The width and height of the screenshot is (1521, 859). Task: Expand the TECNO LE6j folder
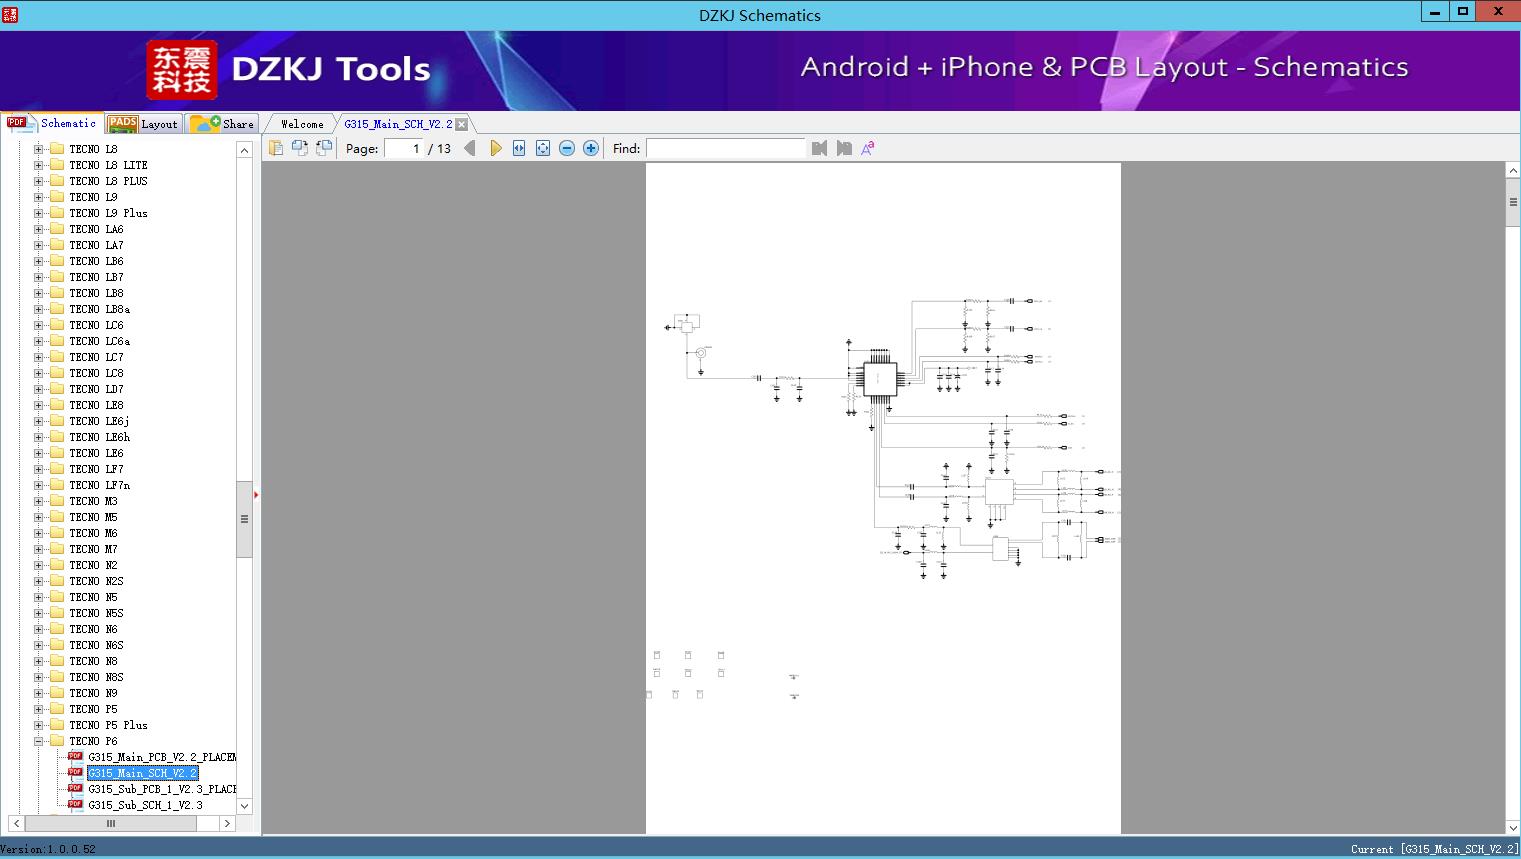click(x=38, y=421)
